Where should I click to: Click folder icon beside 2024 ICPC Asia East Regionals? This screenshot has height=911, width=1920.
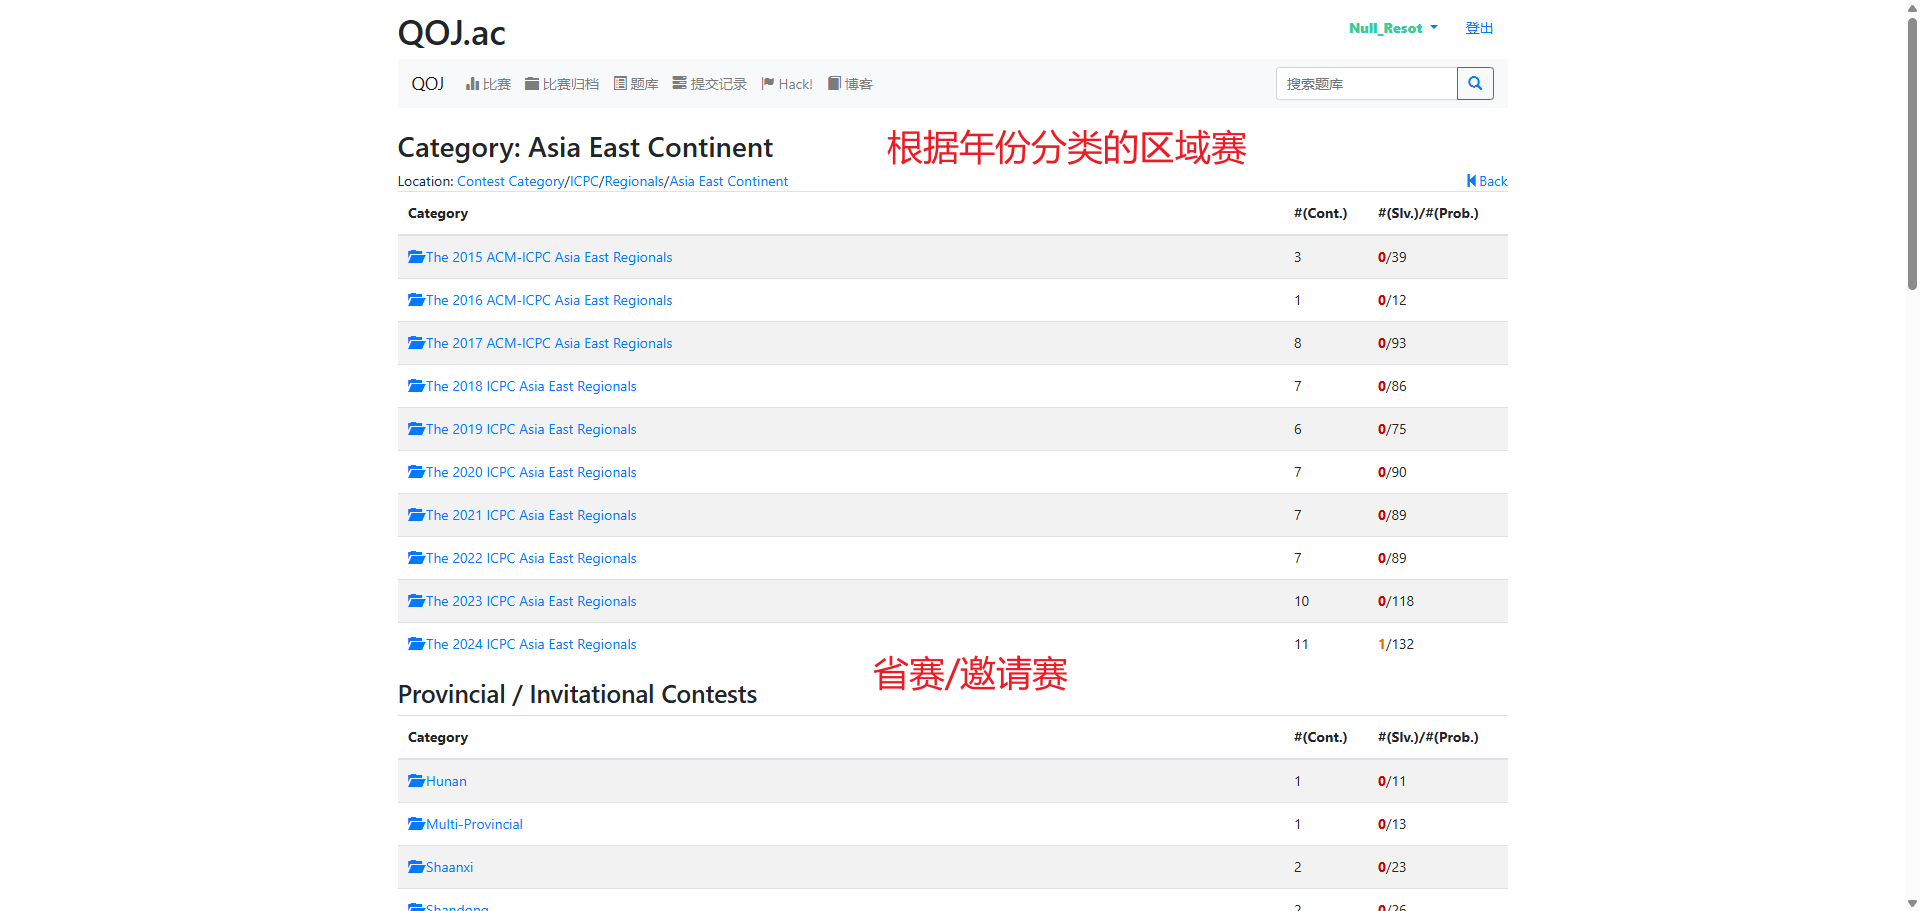point(415,644)
